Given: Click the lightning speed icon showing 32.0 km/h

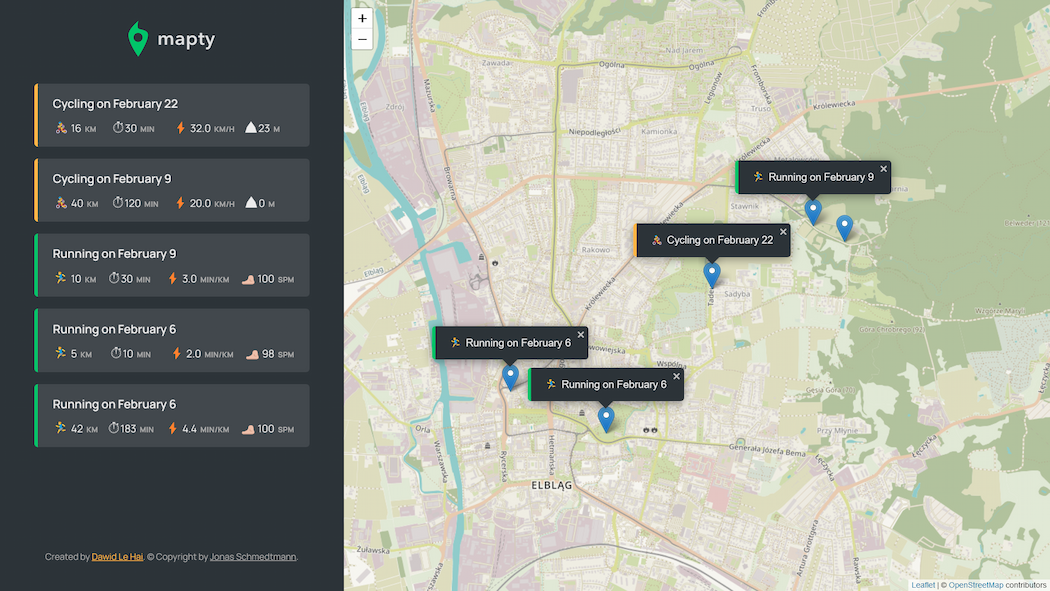Looking at the screenshot, I should tap(181, 128).
